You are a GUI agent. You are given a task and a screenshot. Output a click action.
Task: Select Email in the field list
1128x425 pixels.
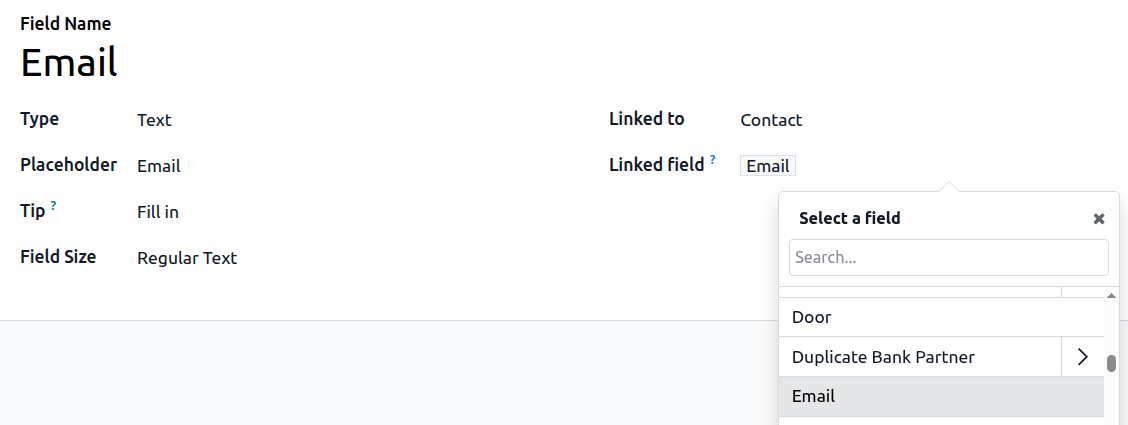coord(813,396)
